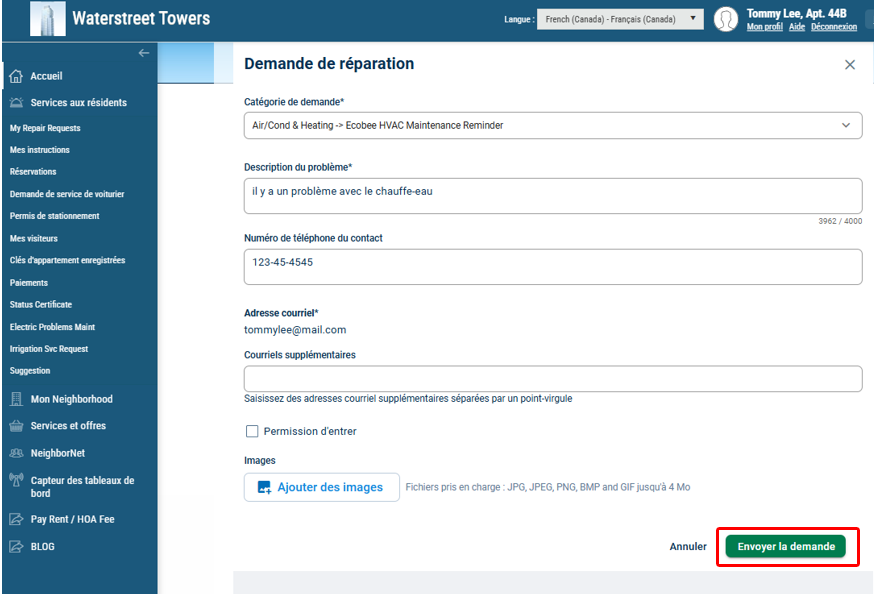Close the Demande de réparation dialog
The image size is (874, 594).
coord(849,65)
